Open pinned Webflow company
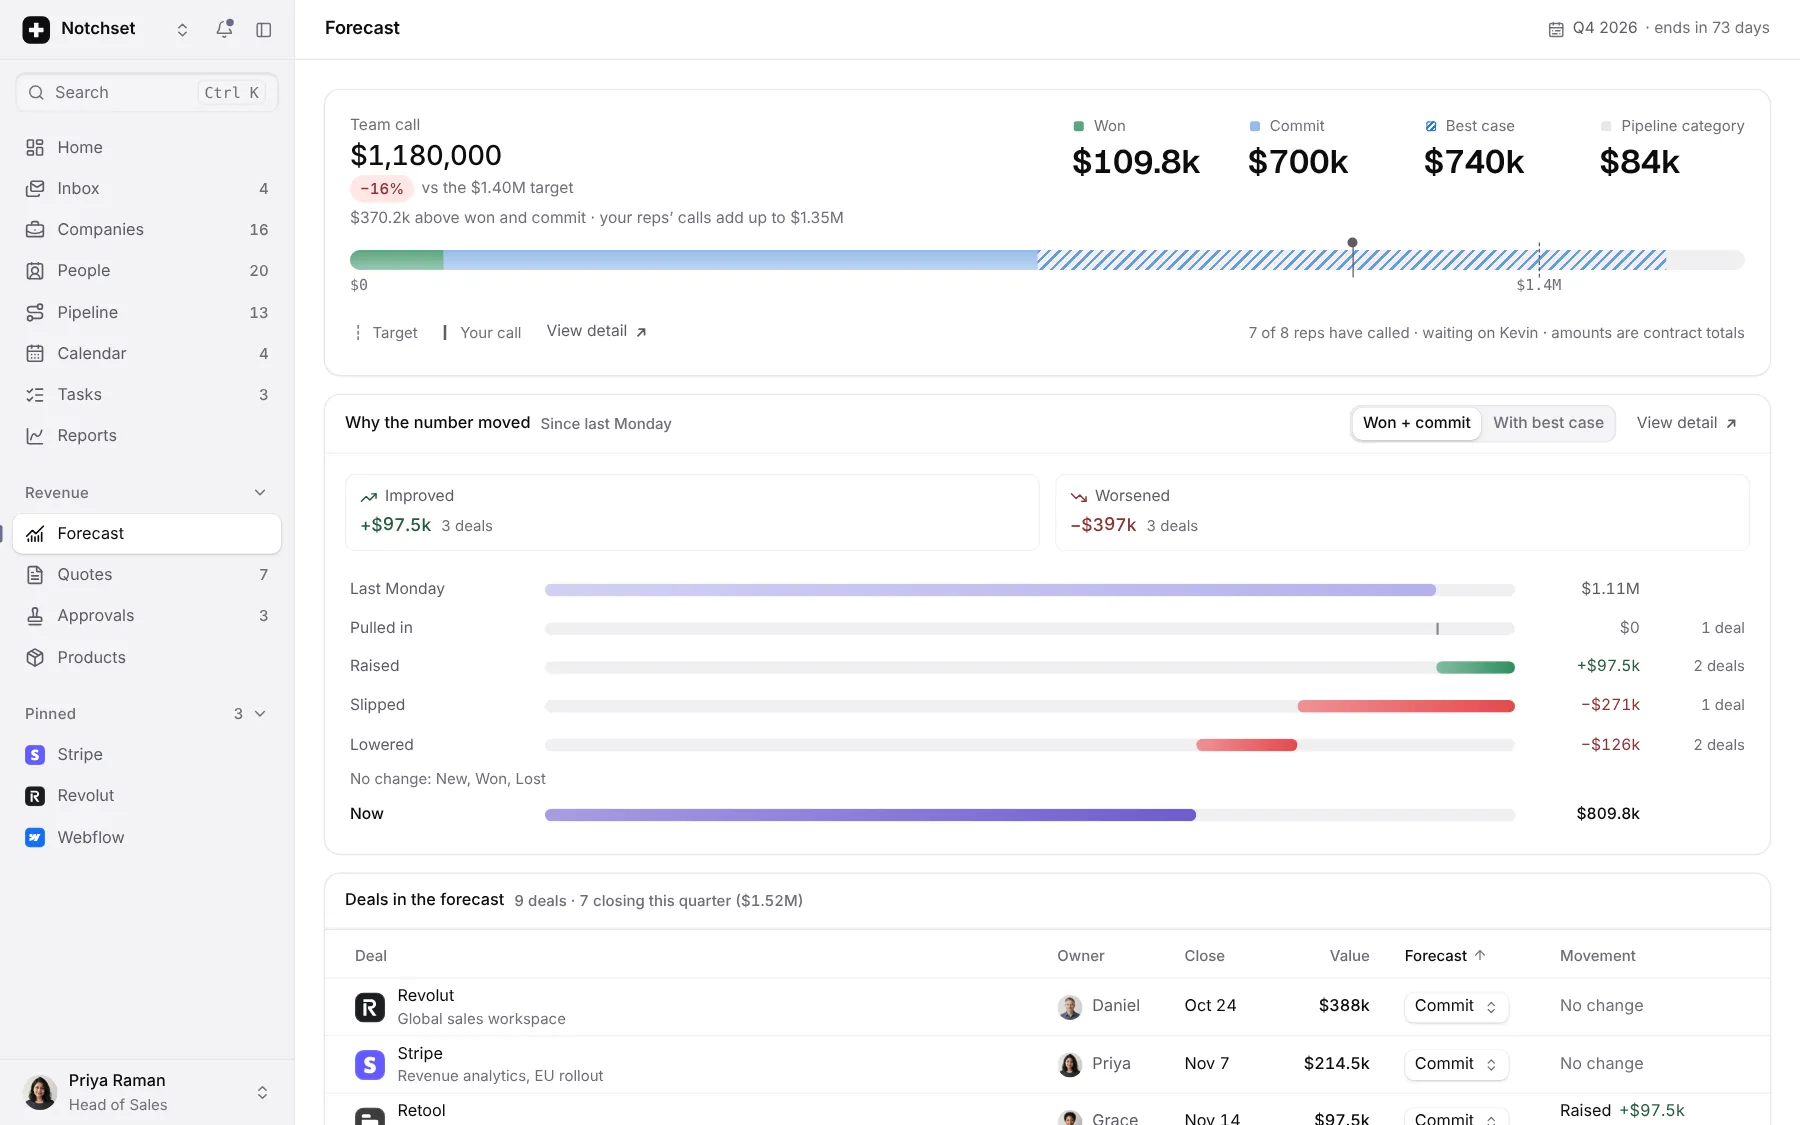1800x1125 pixels. (147, 837)
